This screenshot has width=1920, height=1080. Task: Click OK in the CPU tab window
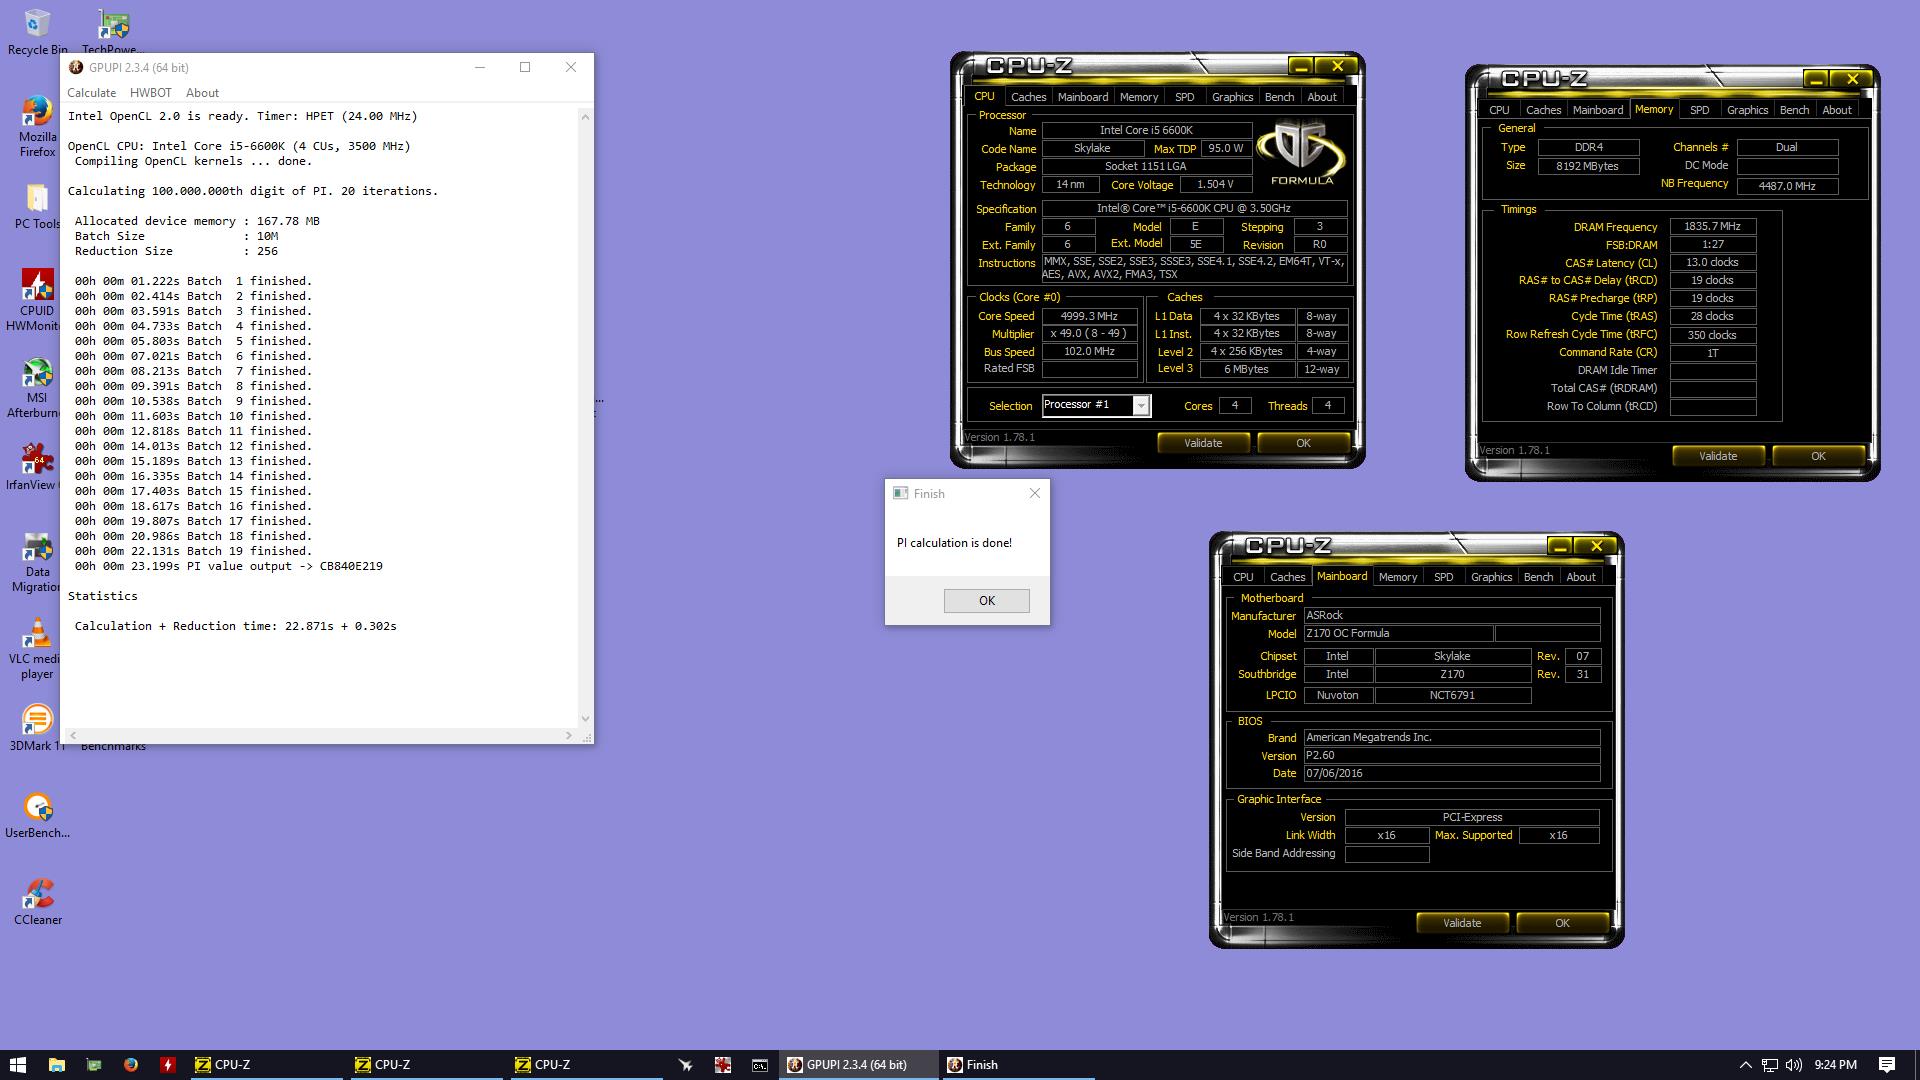click(x=1303, y=443)
